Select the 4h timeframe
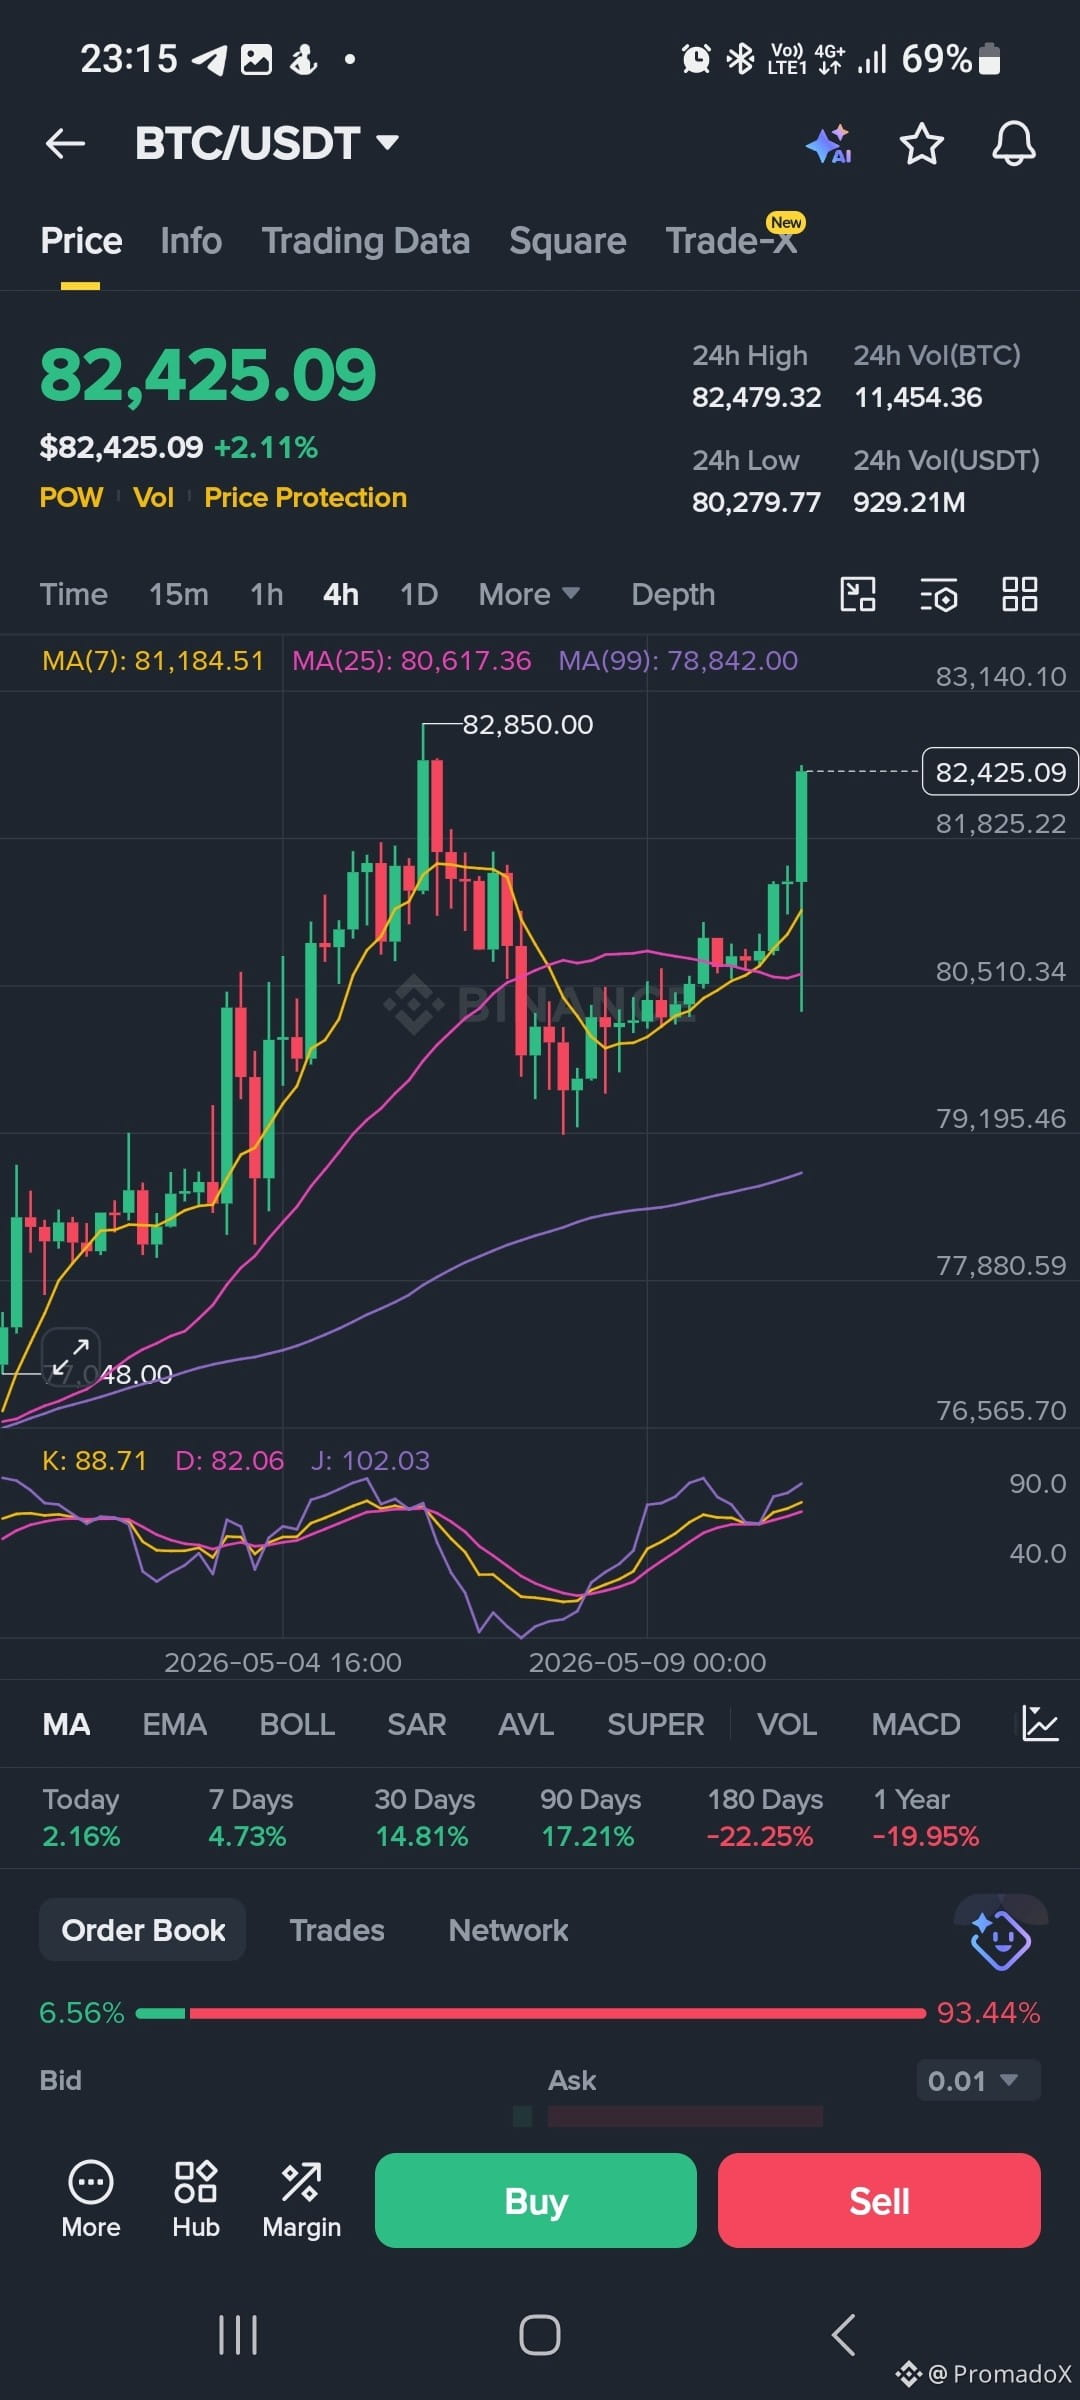Image resolution: width=1080 pixels, height=2400 pixels. [x=341, y=594]
